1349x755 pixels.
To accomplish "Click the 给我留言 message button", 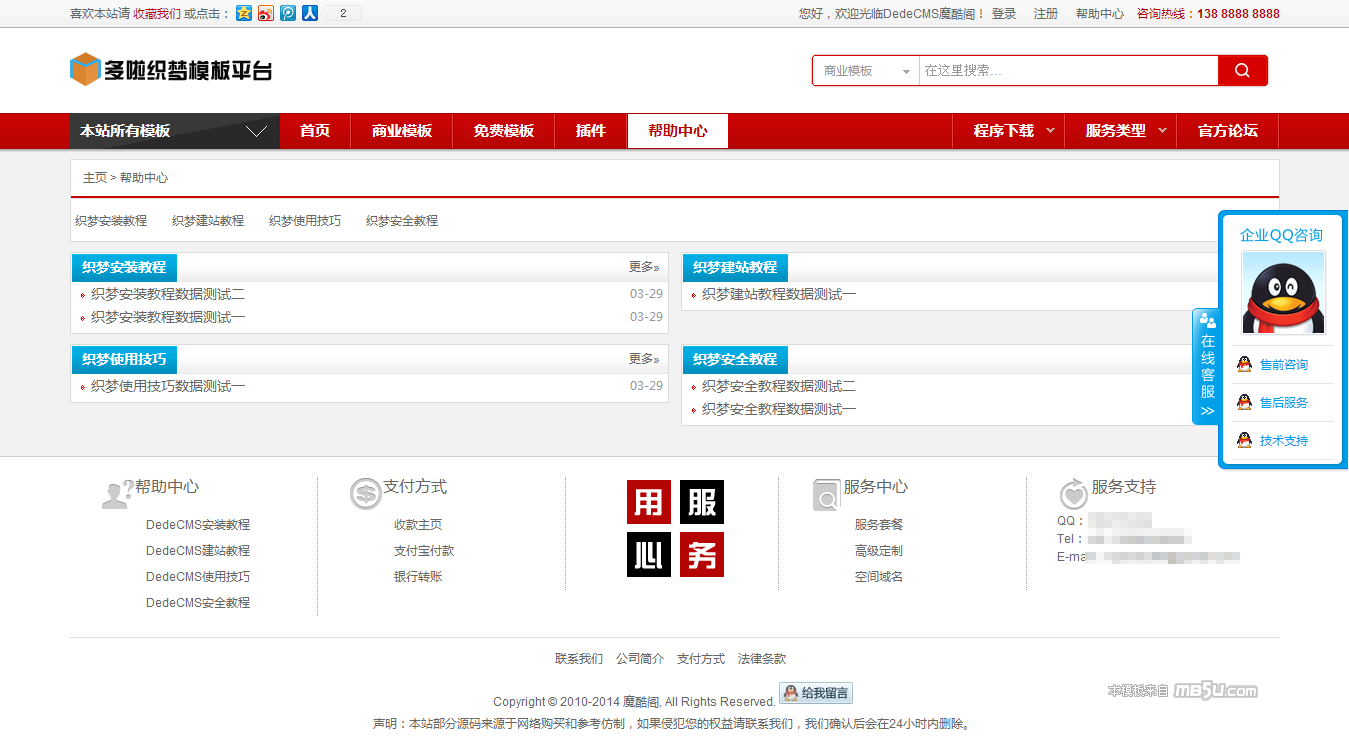I will click(815, 693).
